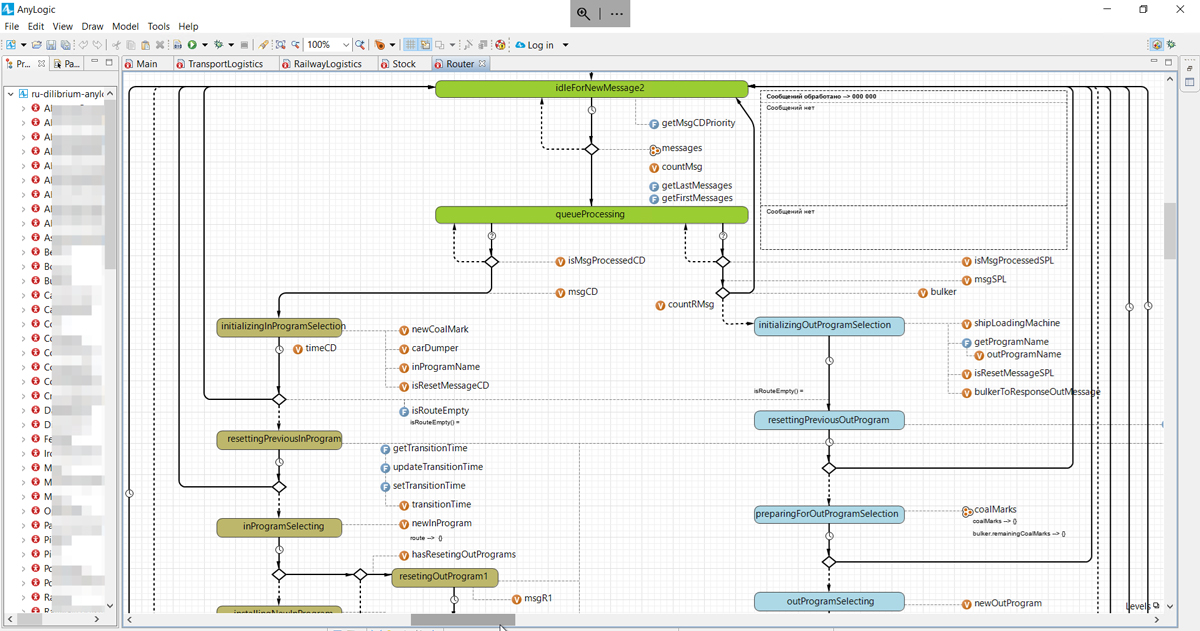This screenshot has height=631, width=1200.
Task: Click the Save model icon in toolbar
Action: (51, 45)
